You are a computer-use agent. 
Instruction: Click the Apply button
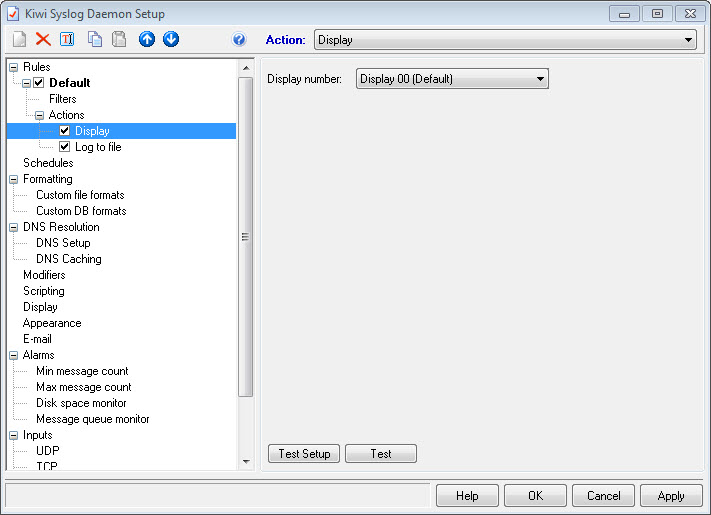tap(671, 496)
